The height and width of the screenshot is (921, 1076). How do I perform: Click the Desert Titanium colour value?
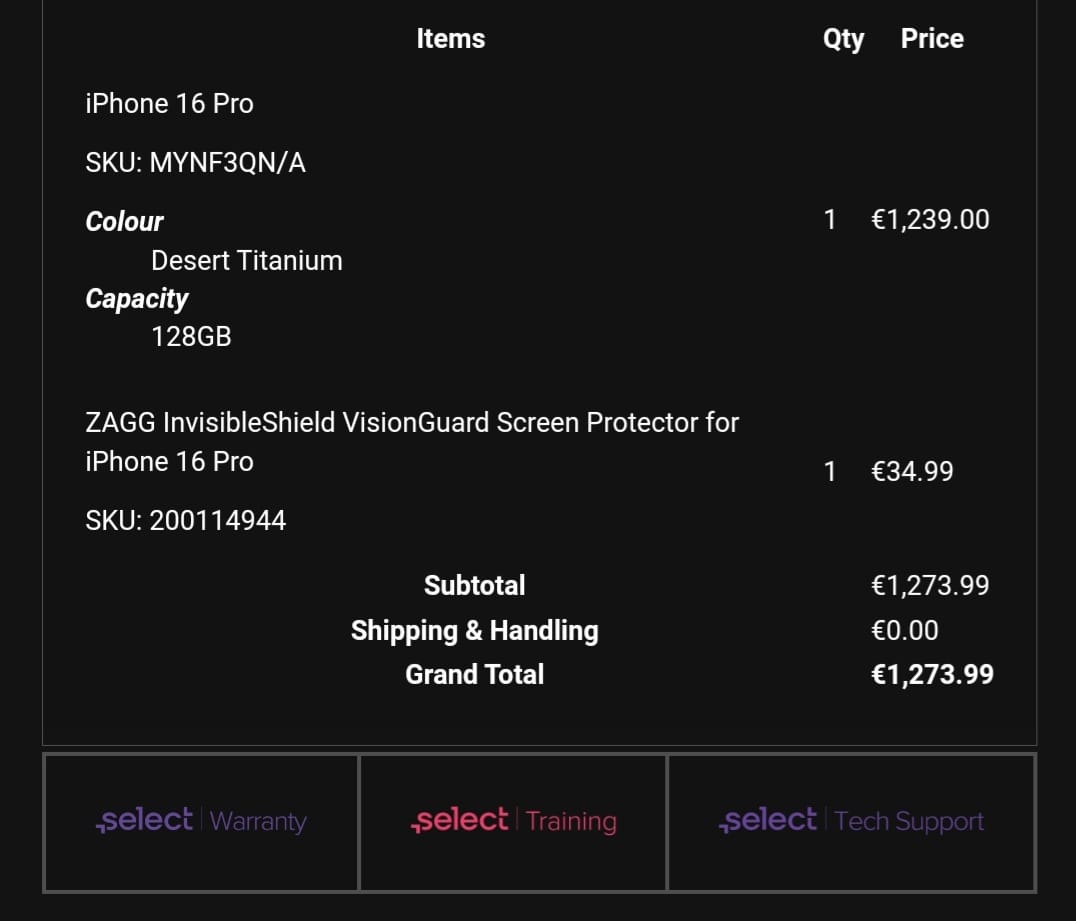point(246,261)
